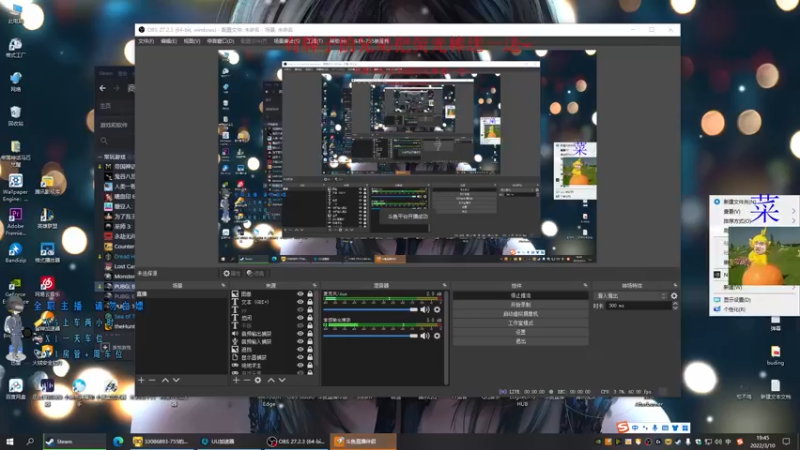Click the 来源 list scrollbar
This screenshot has height=450, width=800.
click(x=316, y=327)
